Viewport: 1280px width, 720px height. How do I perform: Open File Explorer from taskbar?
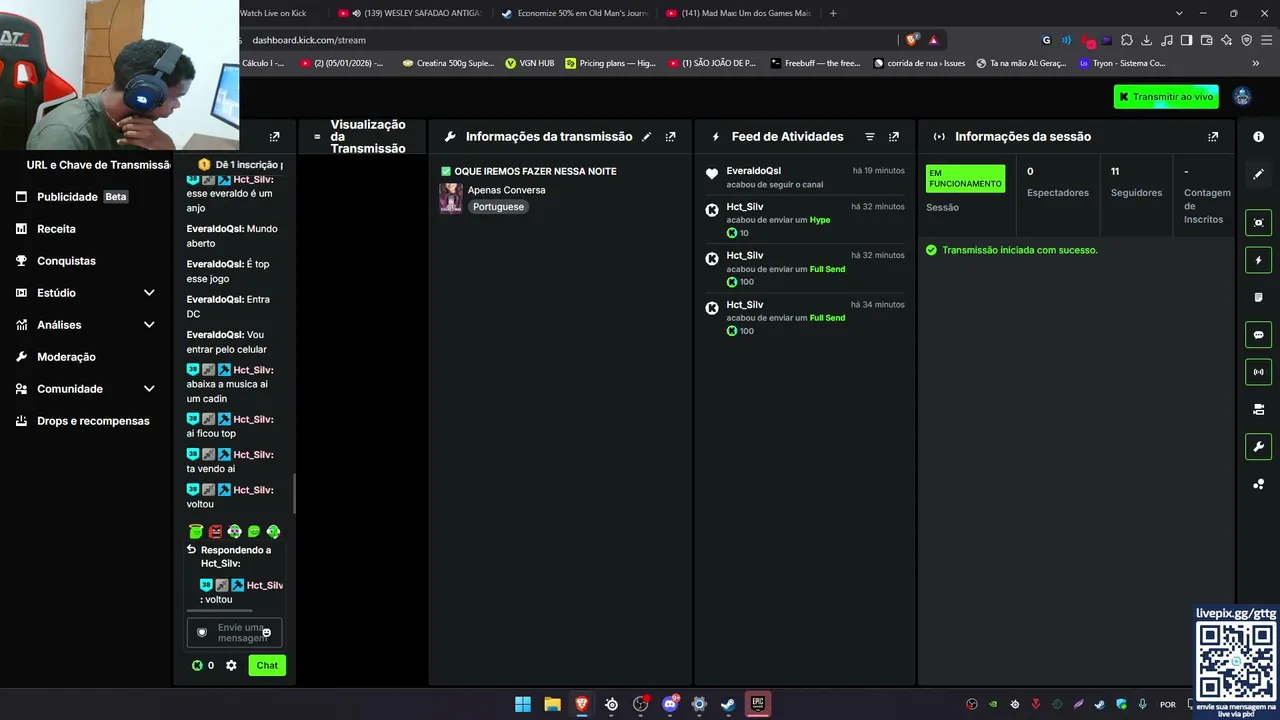[x=552, y=704]
